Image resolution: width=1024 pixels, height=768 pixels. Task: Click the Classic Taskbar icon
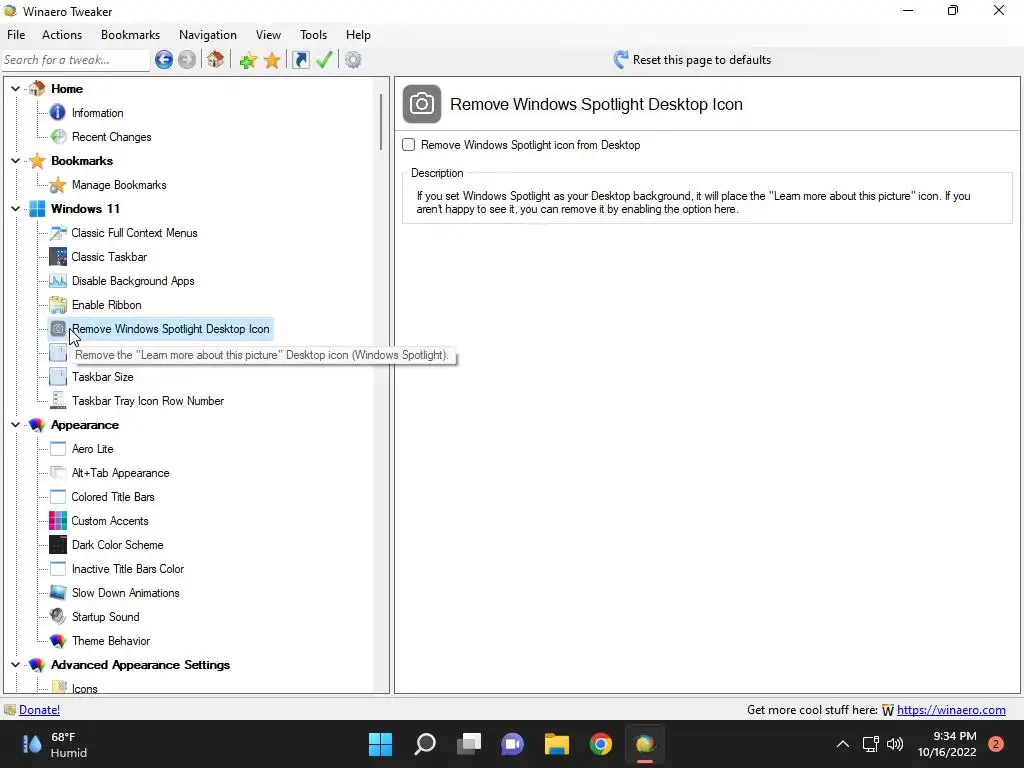(x=58, y=257)
